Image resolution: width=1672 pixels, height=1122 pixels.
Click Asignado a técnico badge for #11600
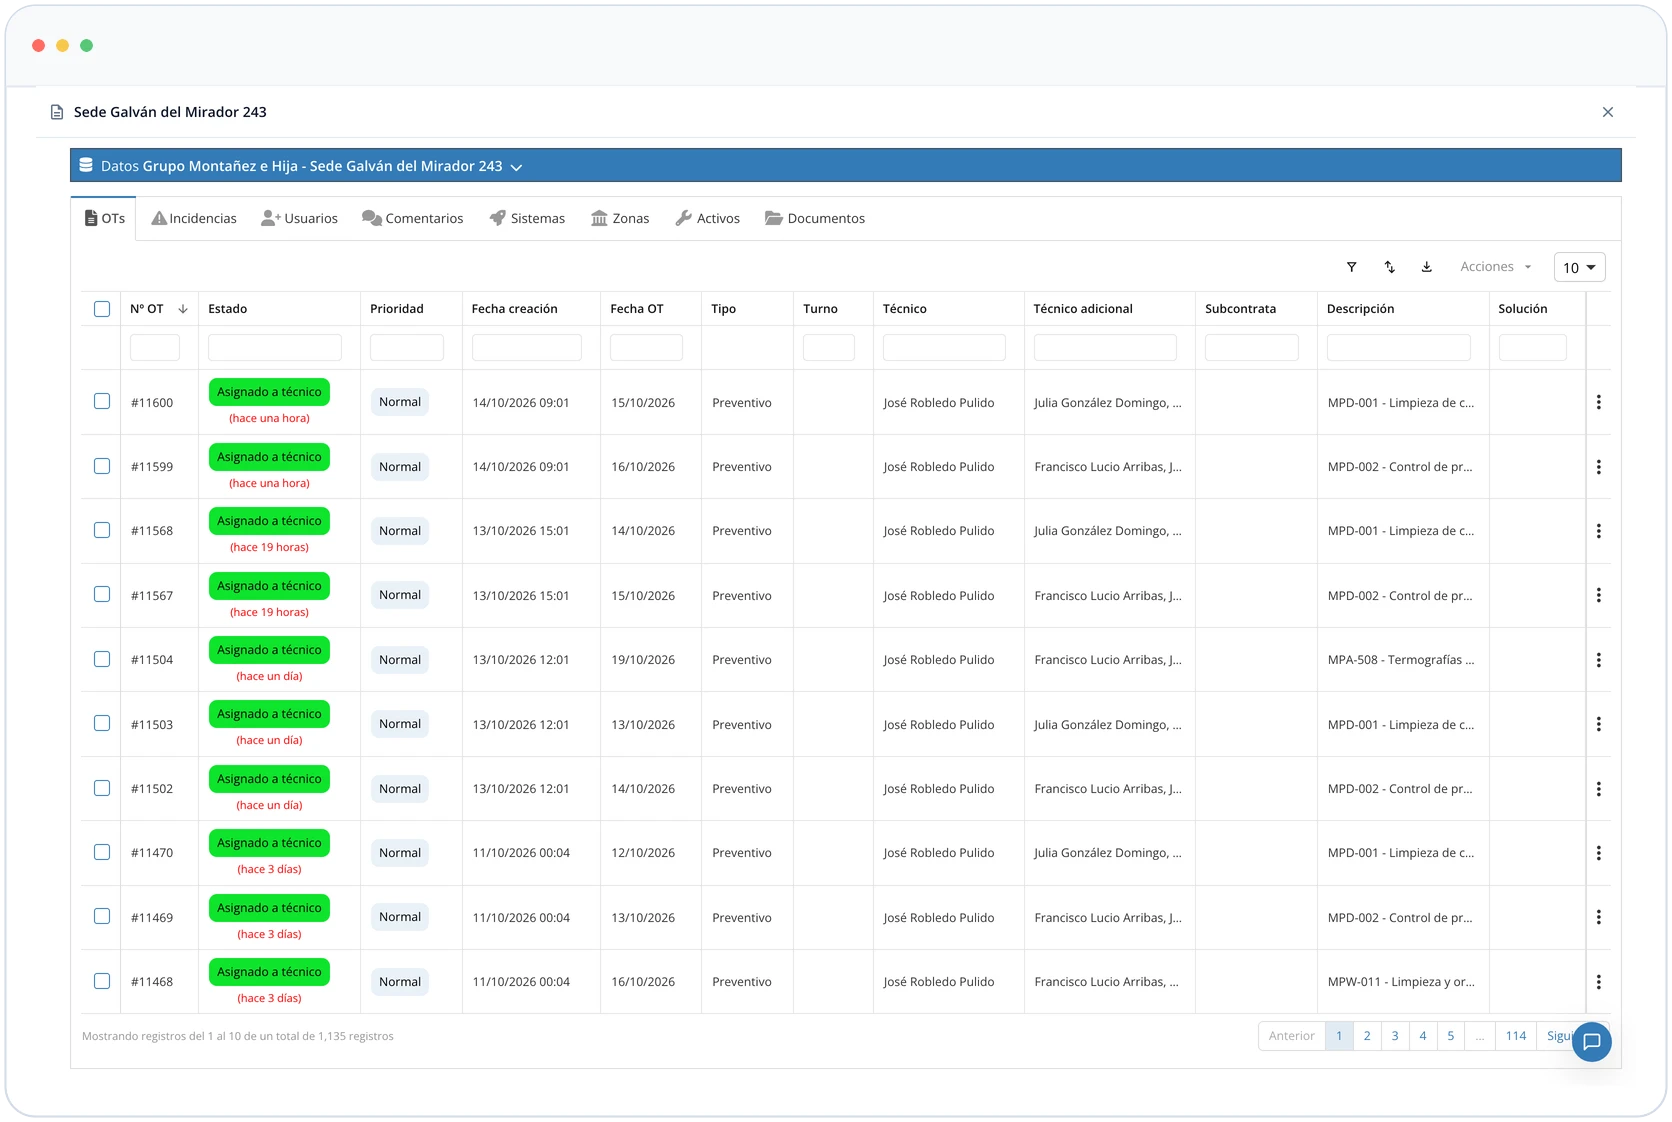click(x=269, y=392)
